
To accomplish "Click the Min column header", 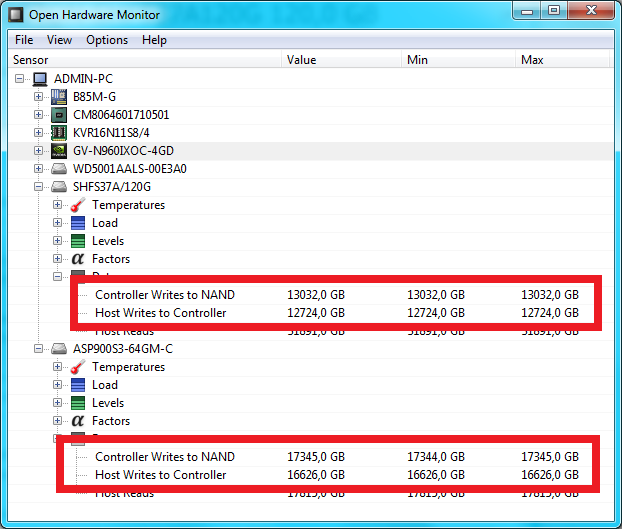I will (458, 60).
